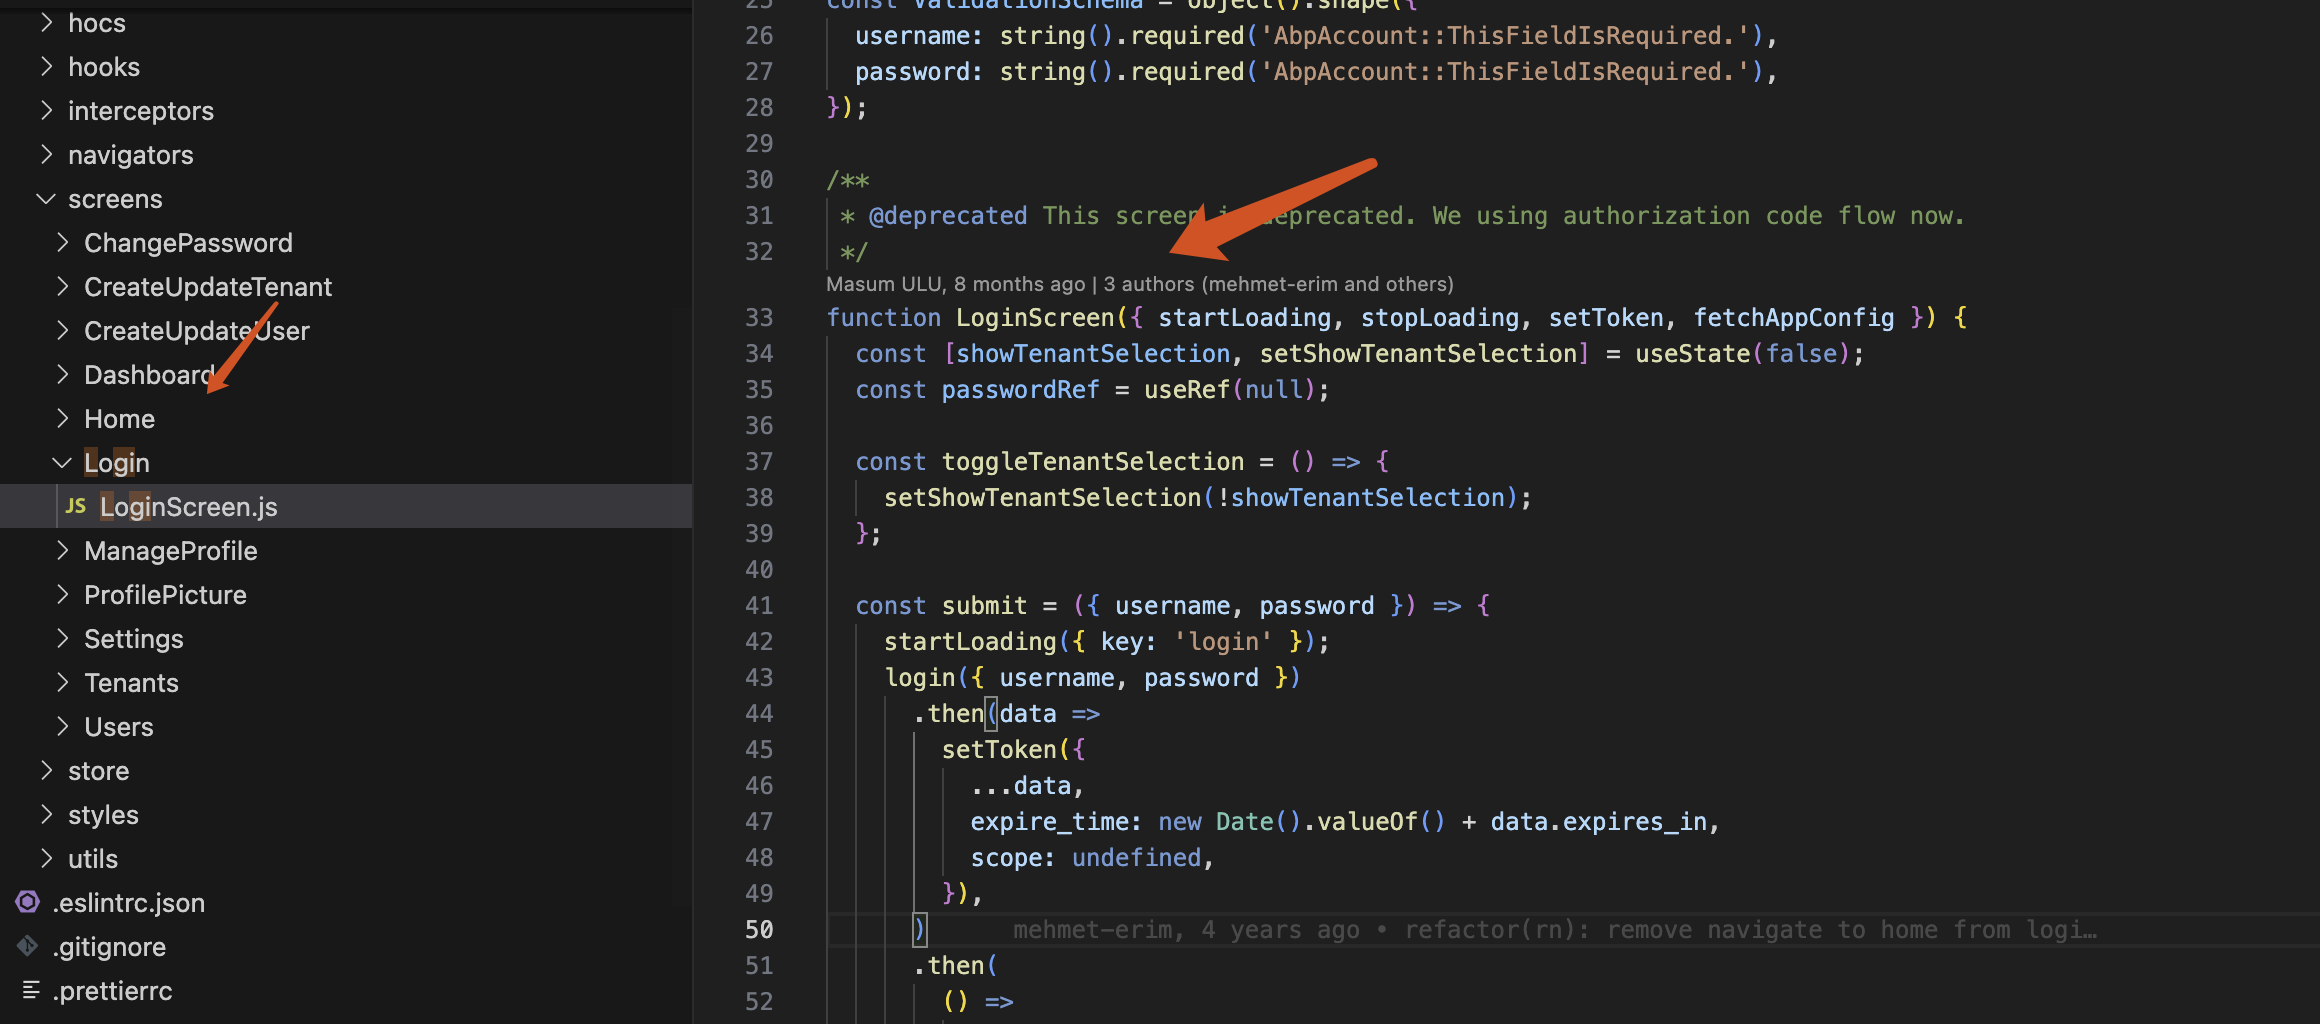
Task: Expand the interceptors folder
Action: click(140, 111)
